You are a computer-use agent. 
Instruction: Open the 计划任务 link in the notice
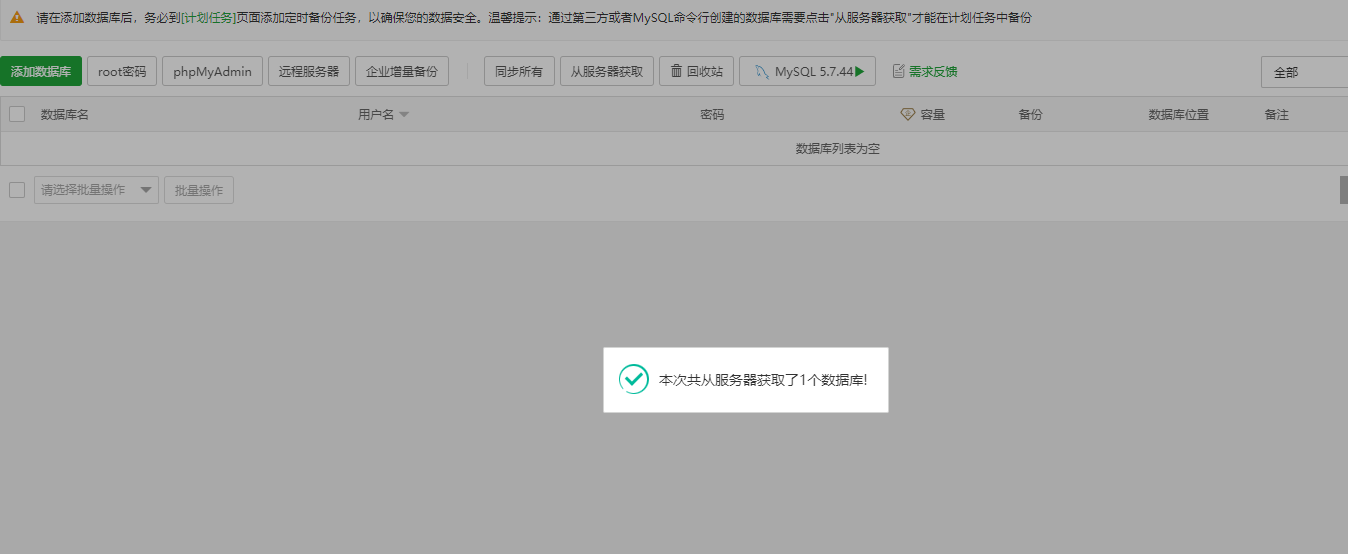point(208,18)
